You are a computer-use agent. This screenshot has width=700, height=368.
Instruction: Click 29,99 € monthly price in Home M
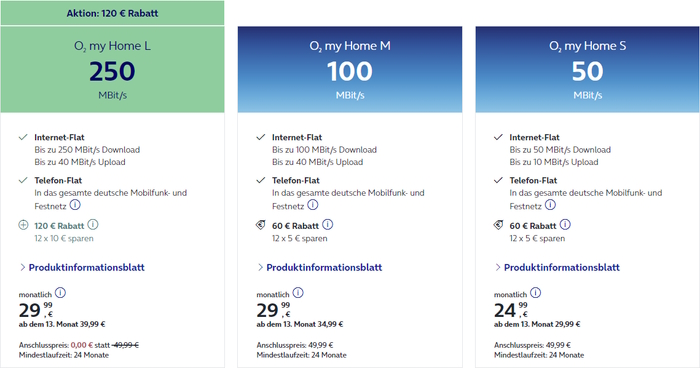tap(273, 310)
